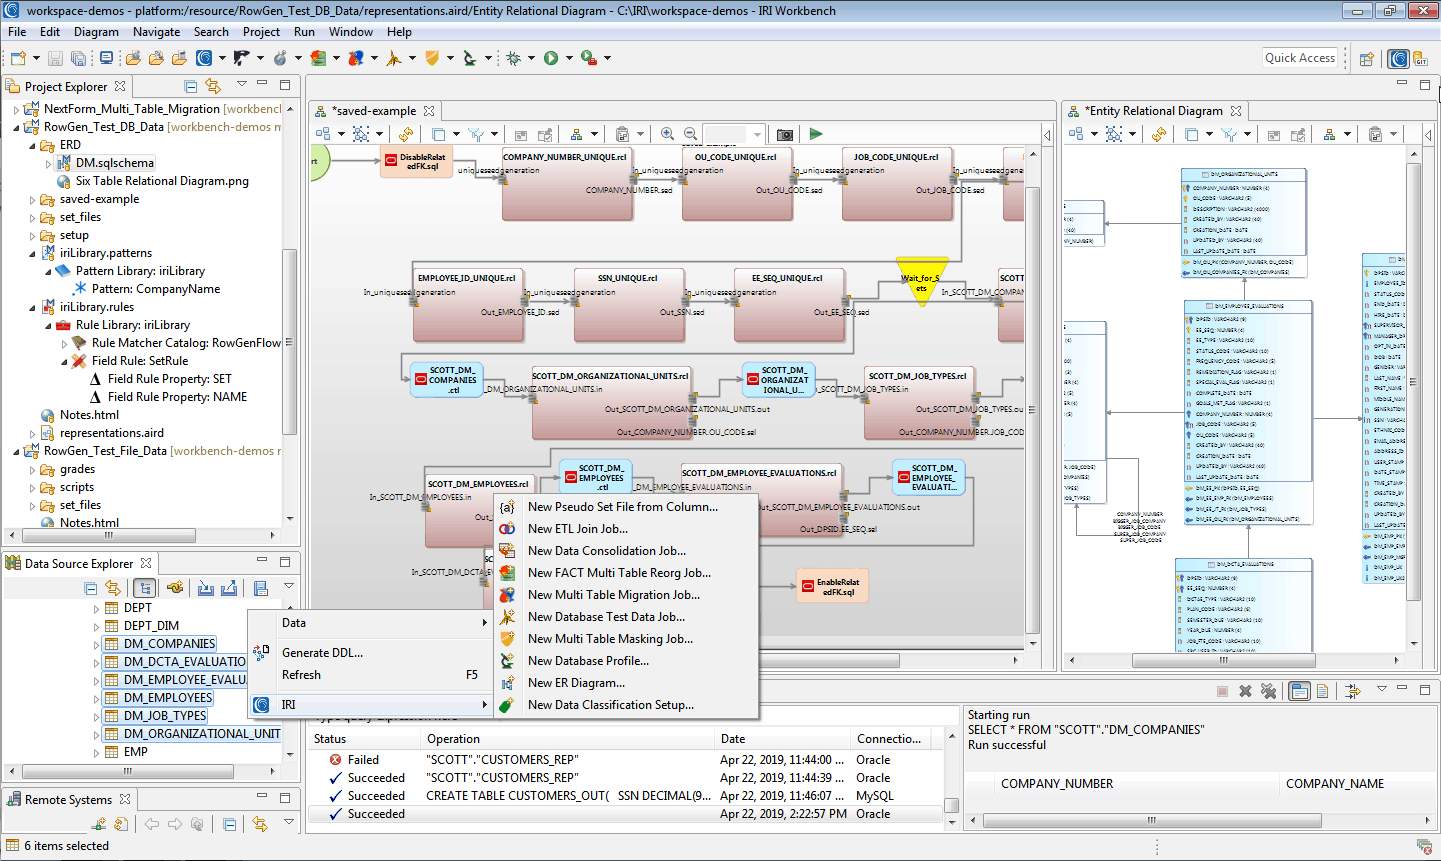
Task: Run the job with green play arrow in diagram toolbar
Action: point(816,134)
